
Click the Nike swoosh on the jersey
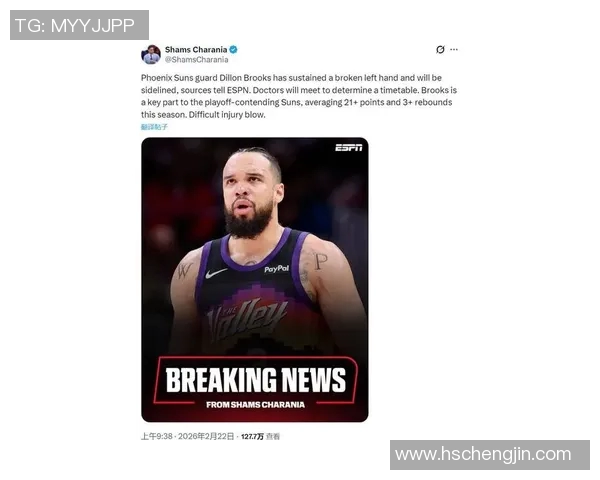[216, 273]
